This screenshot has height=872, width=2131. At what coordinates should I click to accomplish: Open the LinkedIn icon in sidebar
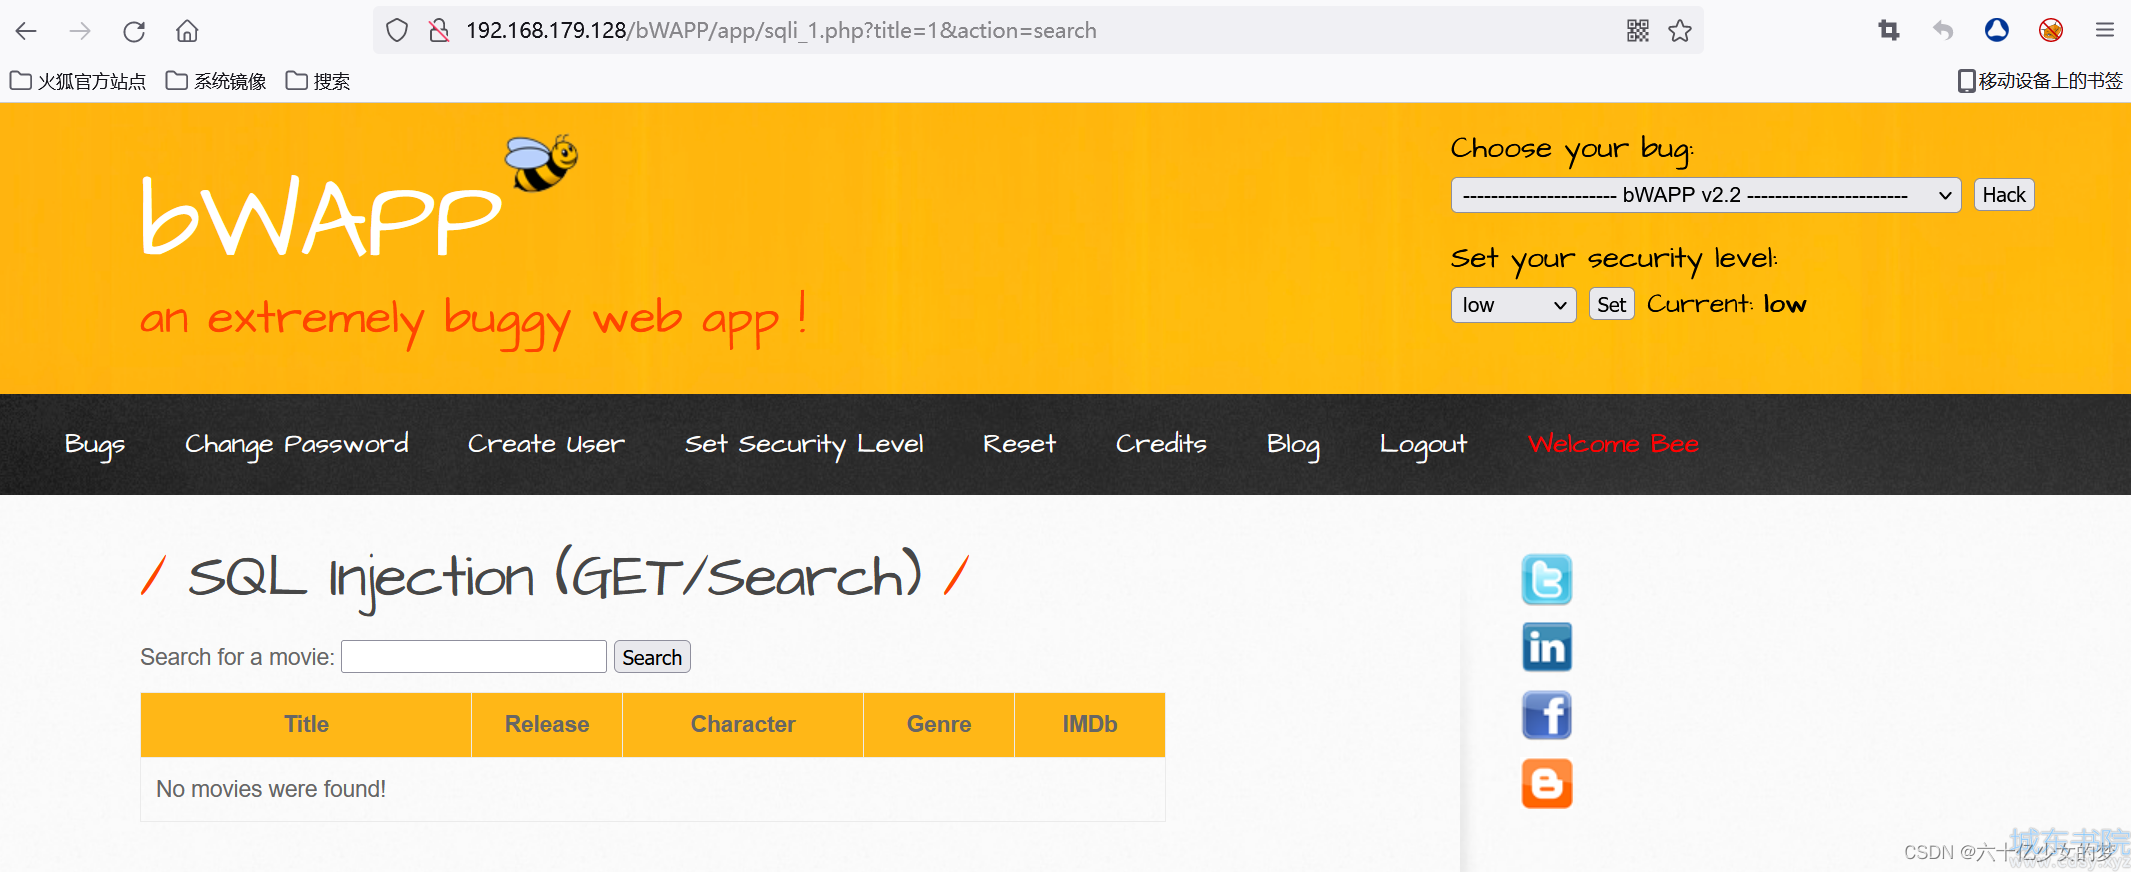pos(1547,647)
